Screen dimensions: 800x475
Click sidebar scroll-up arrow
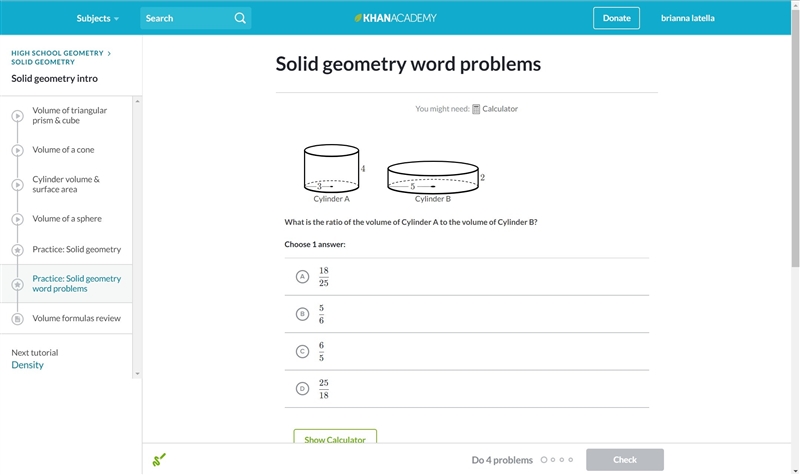point(137,102)
